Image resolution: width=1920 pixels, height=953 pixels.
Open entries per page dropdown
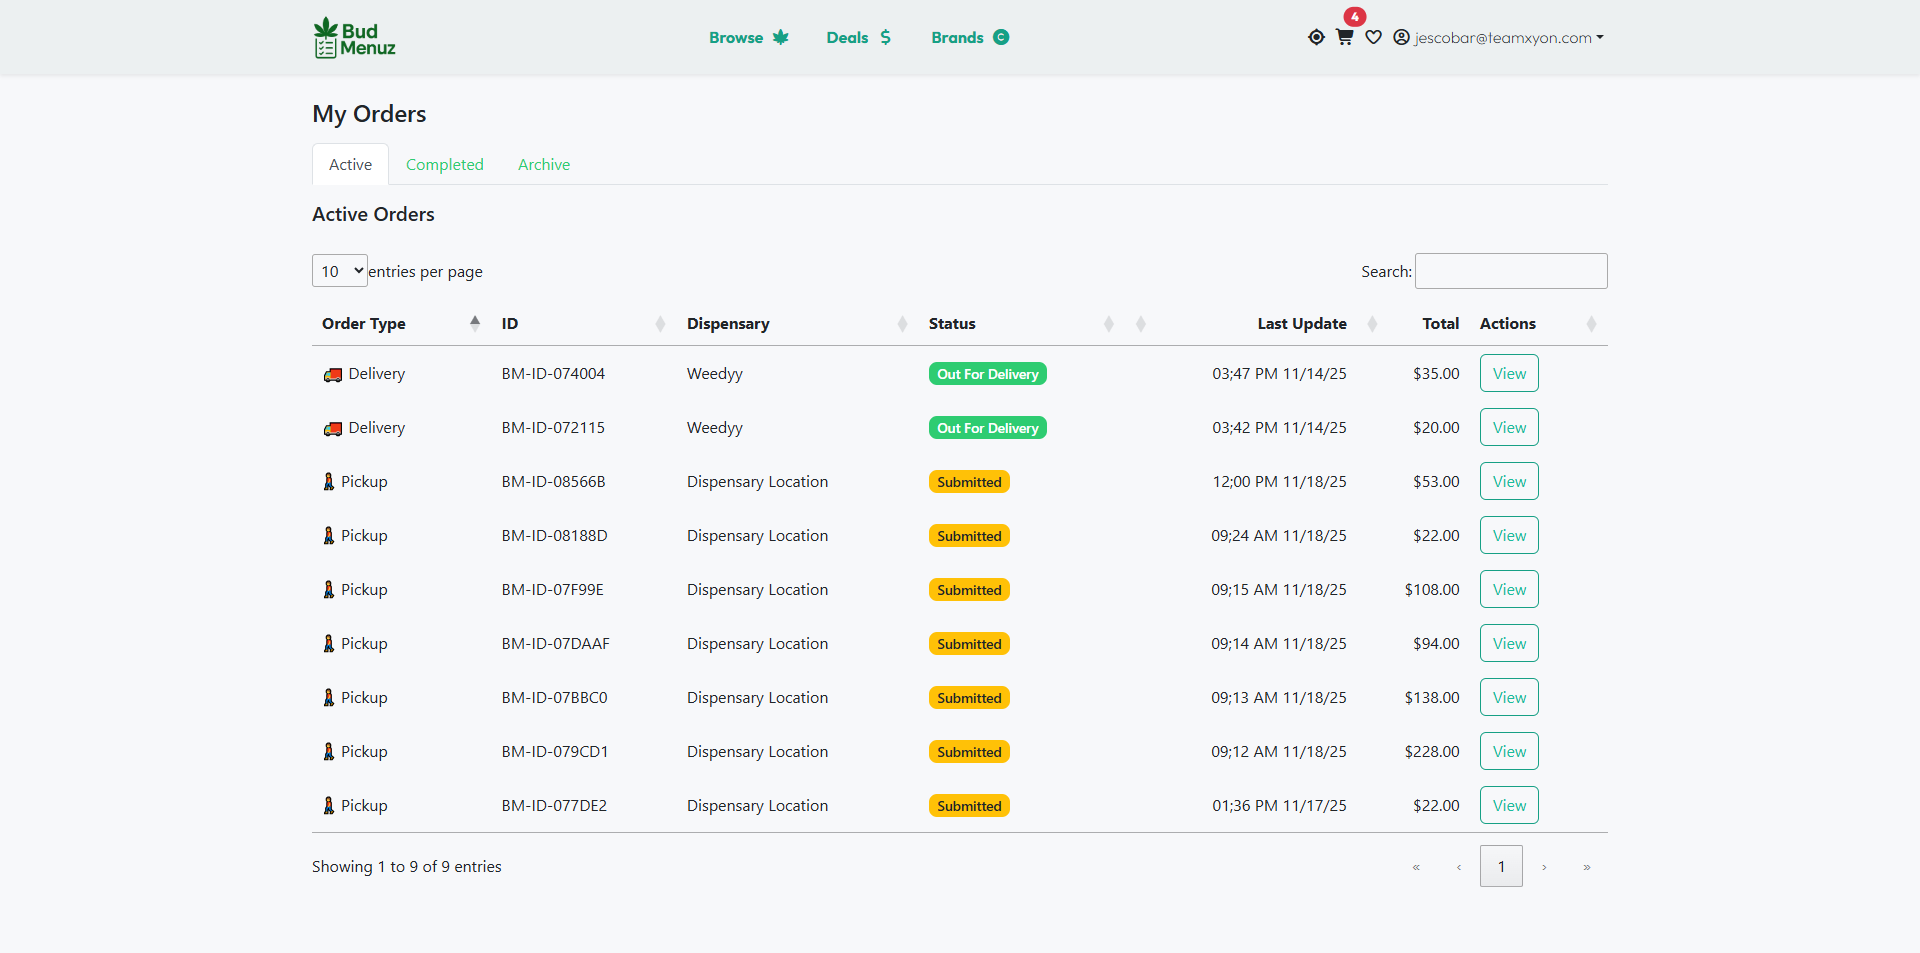coord(340,271)
